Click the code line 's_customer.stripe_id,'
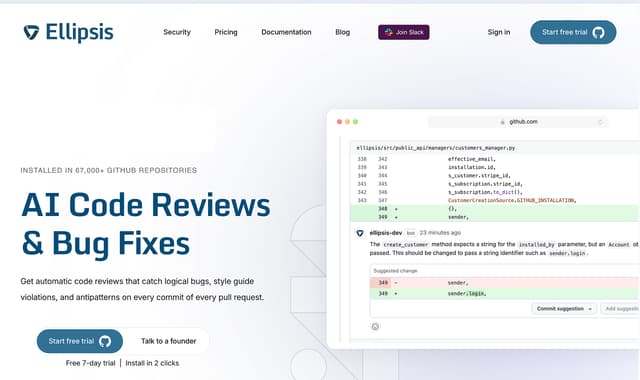Image resolution: width=640 pixels, height=380 pixels. (479, 176)
